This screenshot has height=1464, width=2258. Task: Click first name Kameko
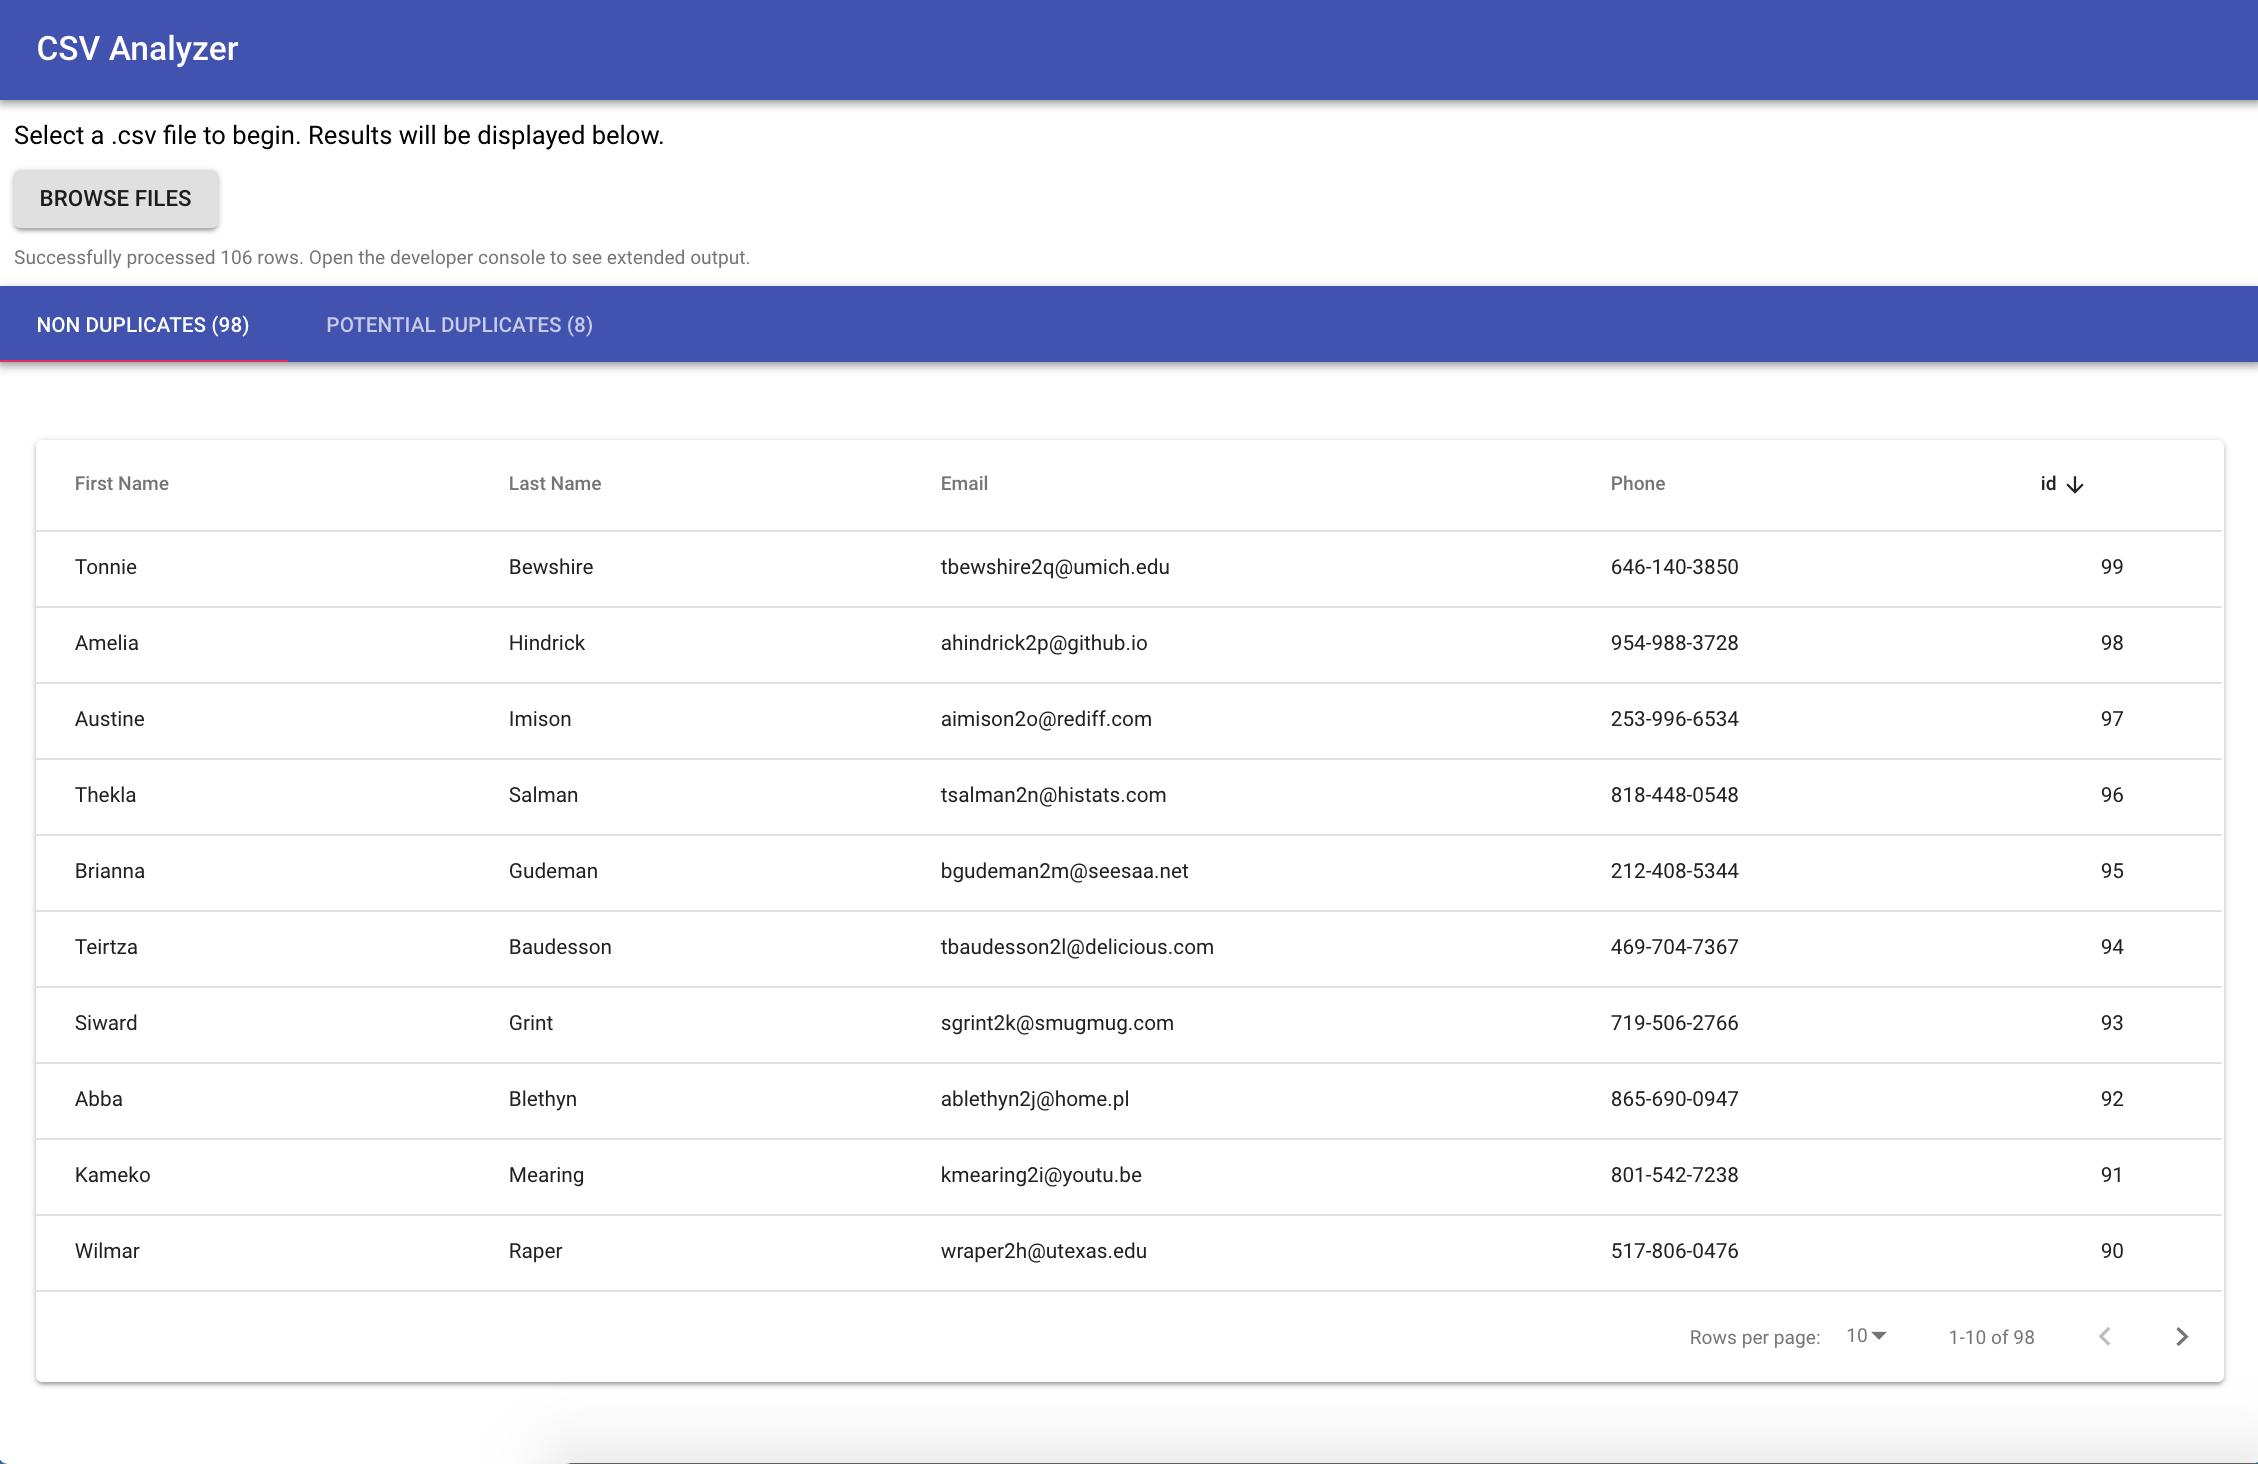(x=112, y=1175)
